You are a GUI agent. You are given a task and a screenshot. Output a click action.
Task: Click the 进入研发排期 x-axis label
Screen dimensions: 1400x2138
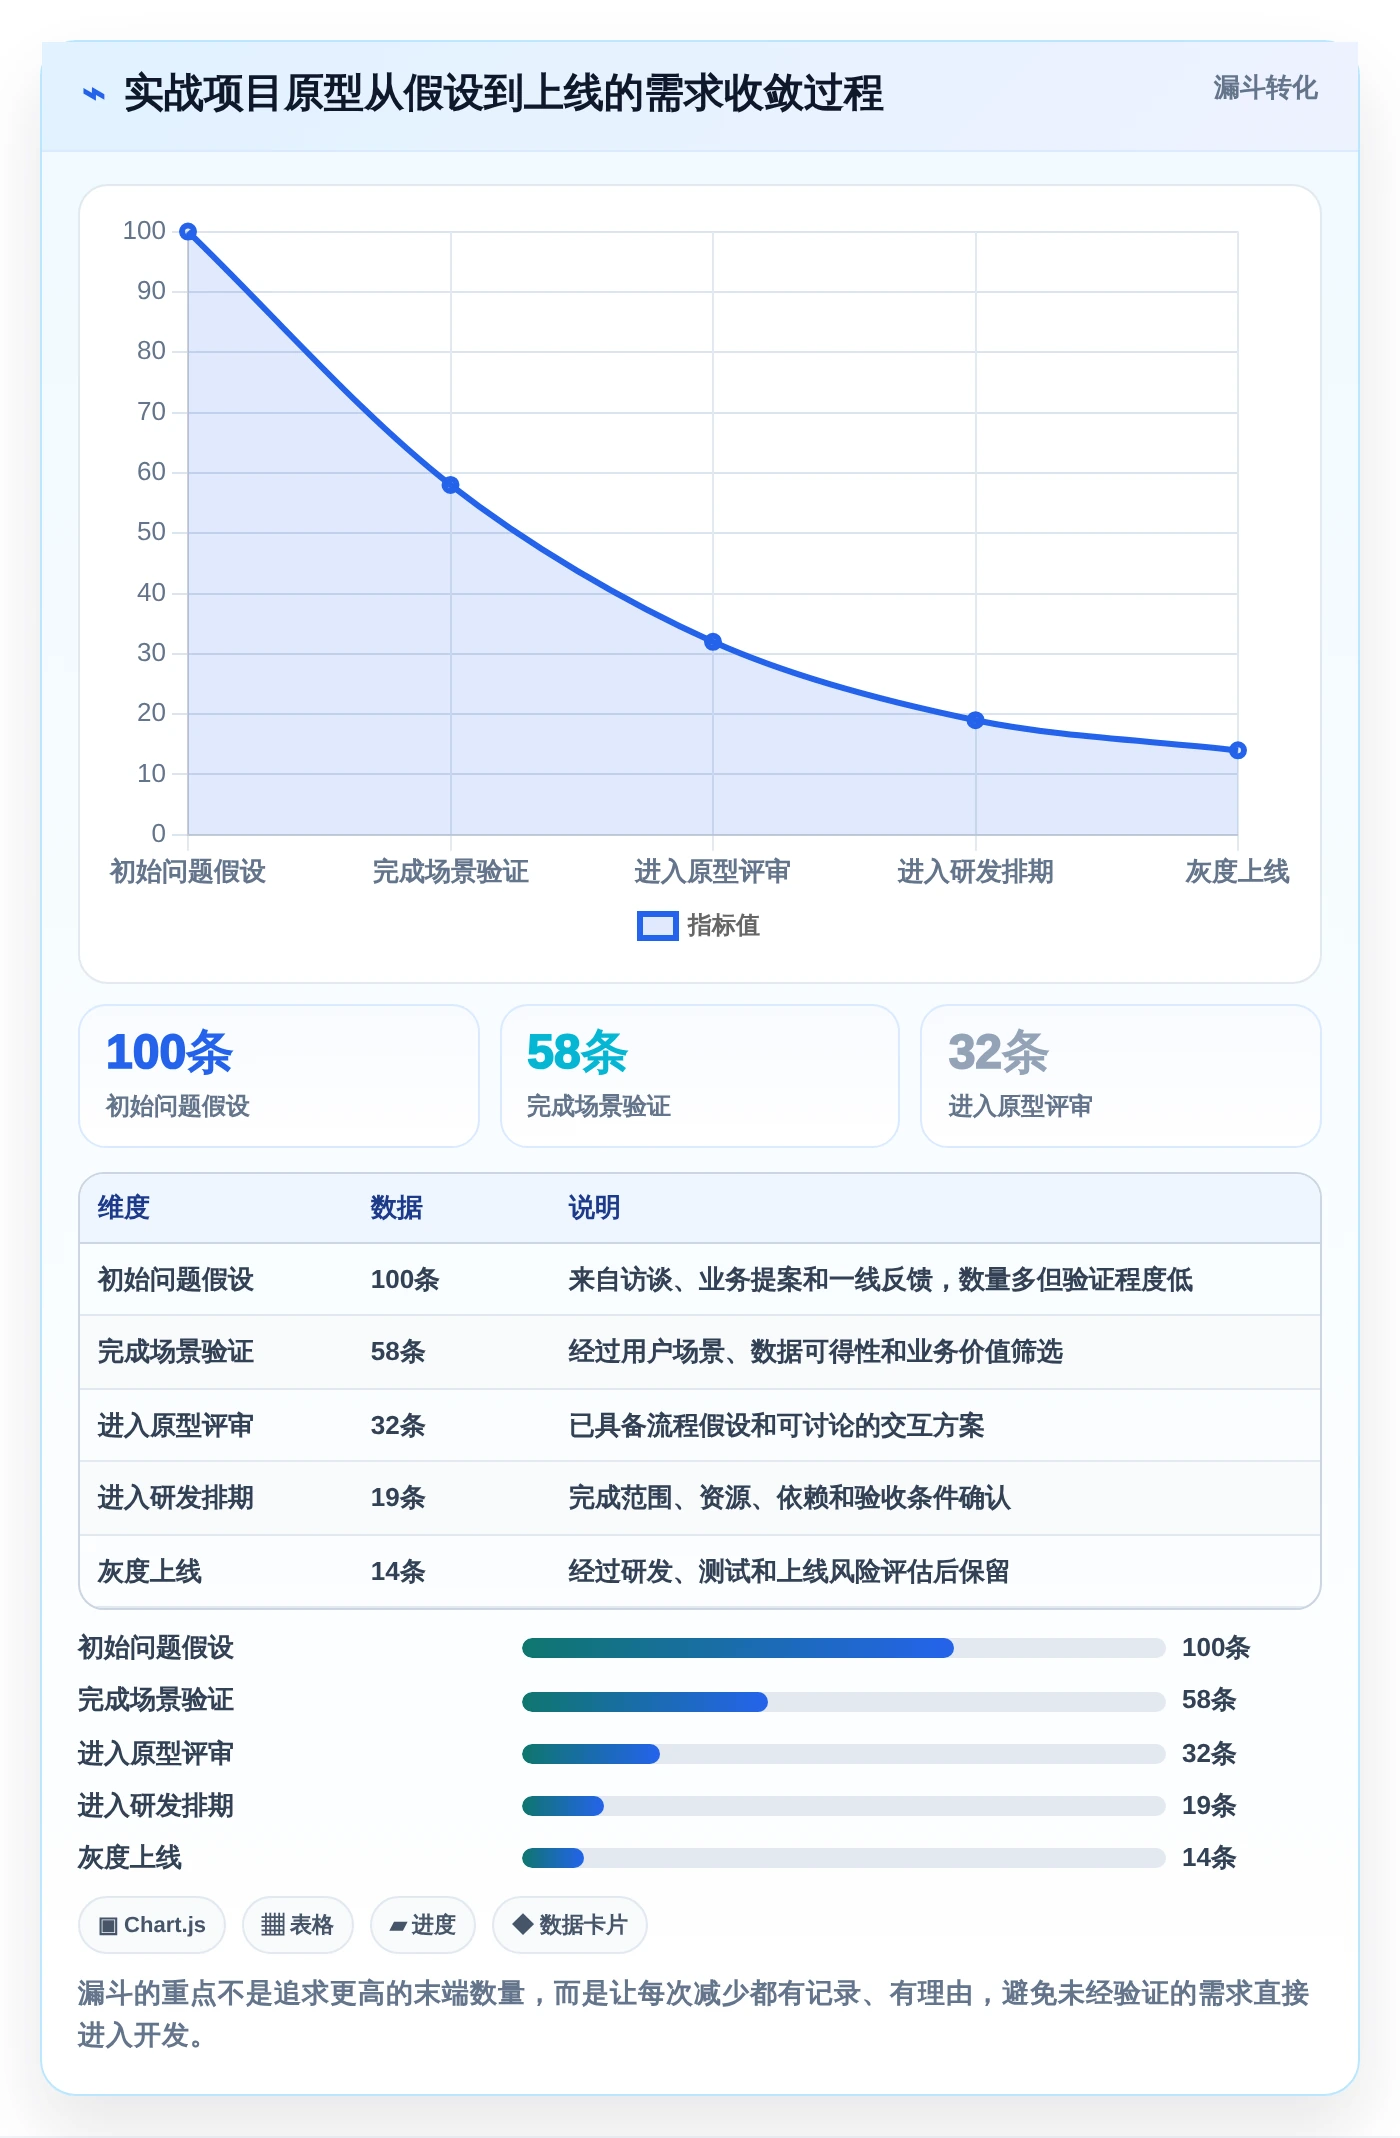[x=976, y=872]
